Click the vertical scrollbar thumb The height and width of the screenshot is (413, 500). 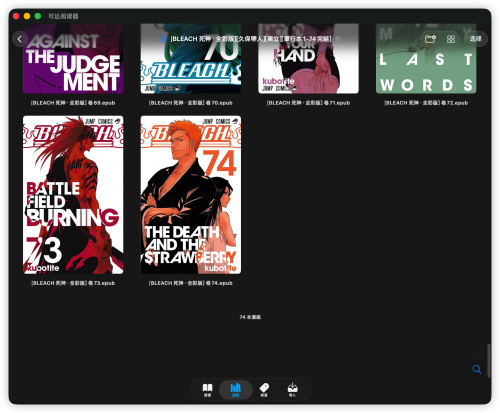pos(489,361)
